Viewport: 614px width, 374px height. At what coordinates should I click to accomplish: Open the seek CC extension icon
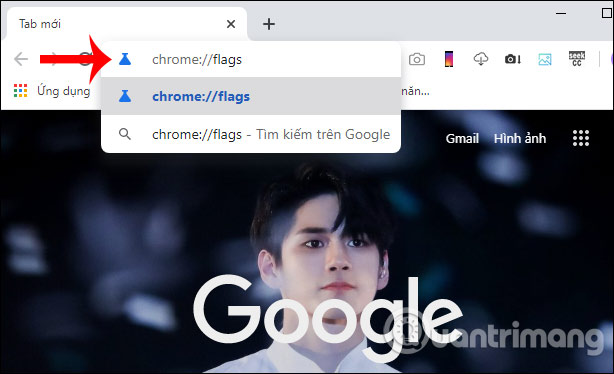coord(577,59)
